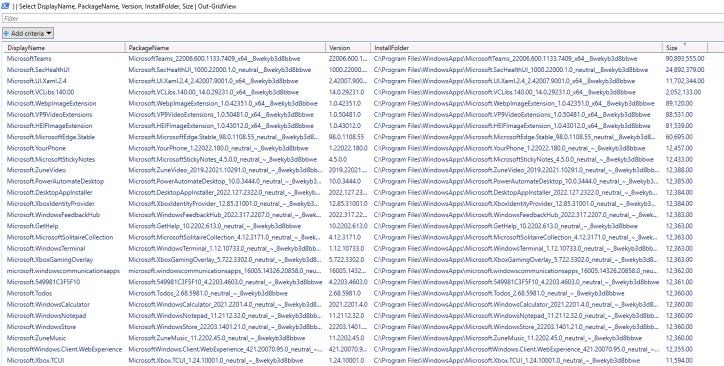Select Microsoft.Xbox.TCUI display name
Image resolution: width=724 pixels, height=366 pixels.
coord(36,360)
